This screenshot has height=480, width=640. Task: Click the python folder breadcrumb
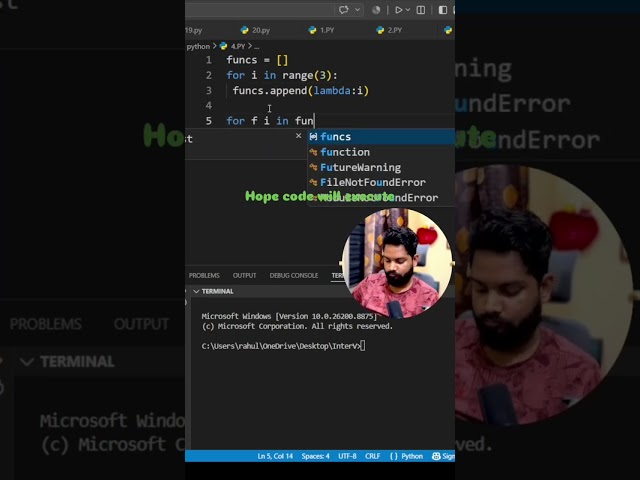pos(198,46)
